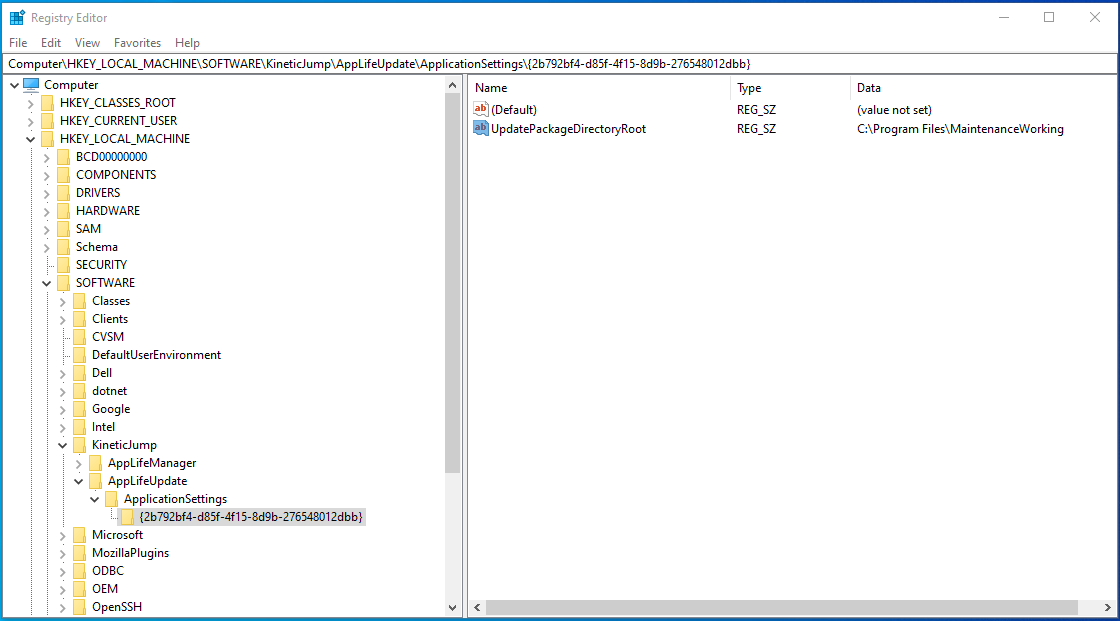Viewport: 1120px width, 621px height.
Task: Open the File menu
Action: click(18, 43)
